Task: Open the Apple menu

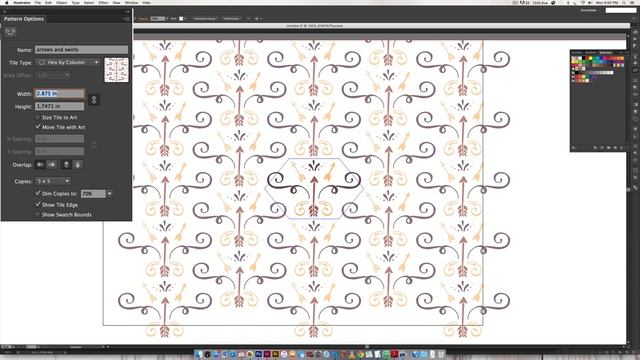Action: (x=7, y=2)
